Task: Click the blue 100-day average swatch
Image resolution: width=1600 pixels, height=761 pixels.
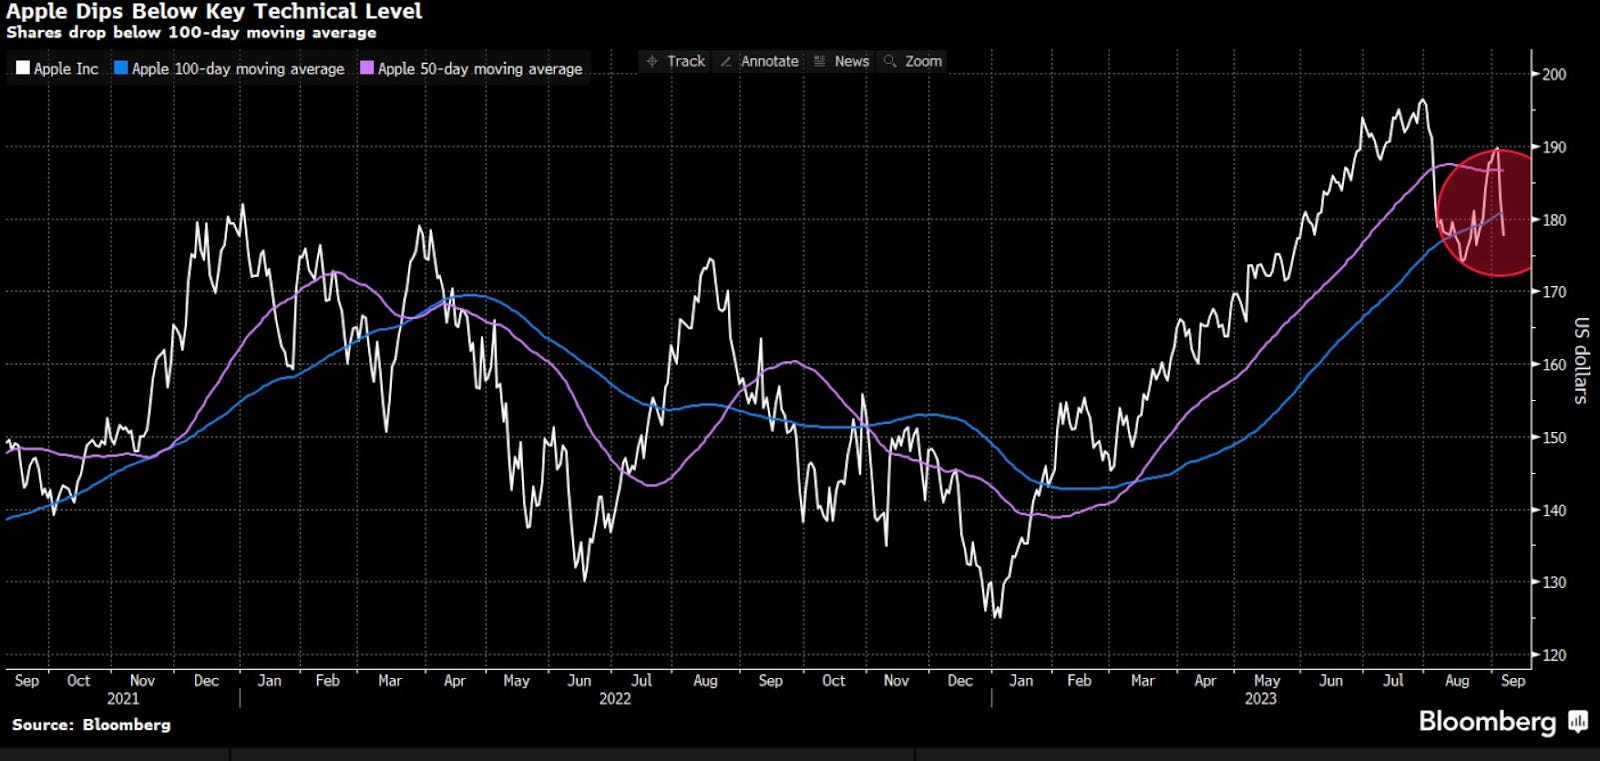Action: [x=121, y=68]
